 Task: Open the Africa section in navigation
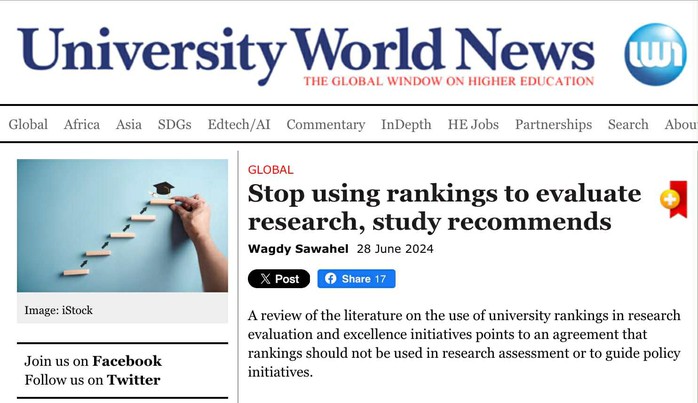pos(82,125)
